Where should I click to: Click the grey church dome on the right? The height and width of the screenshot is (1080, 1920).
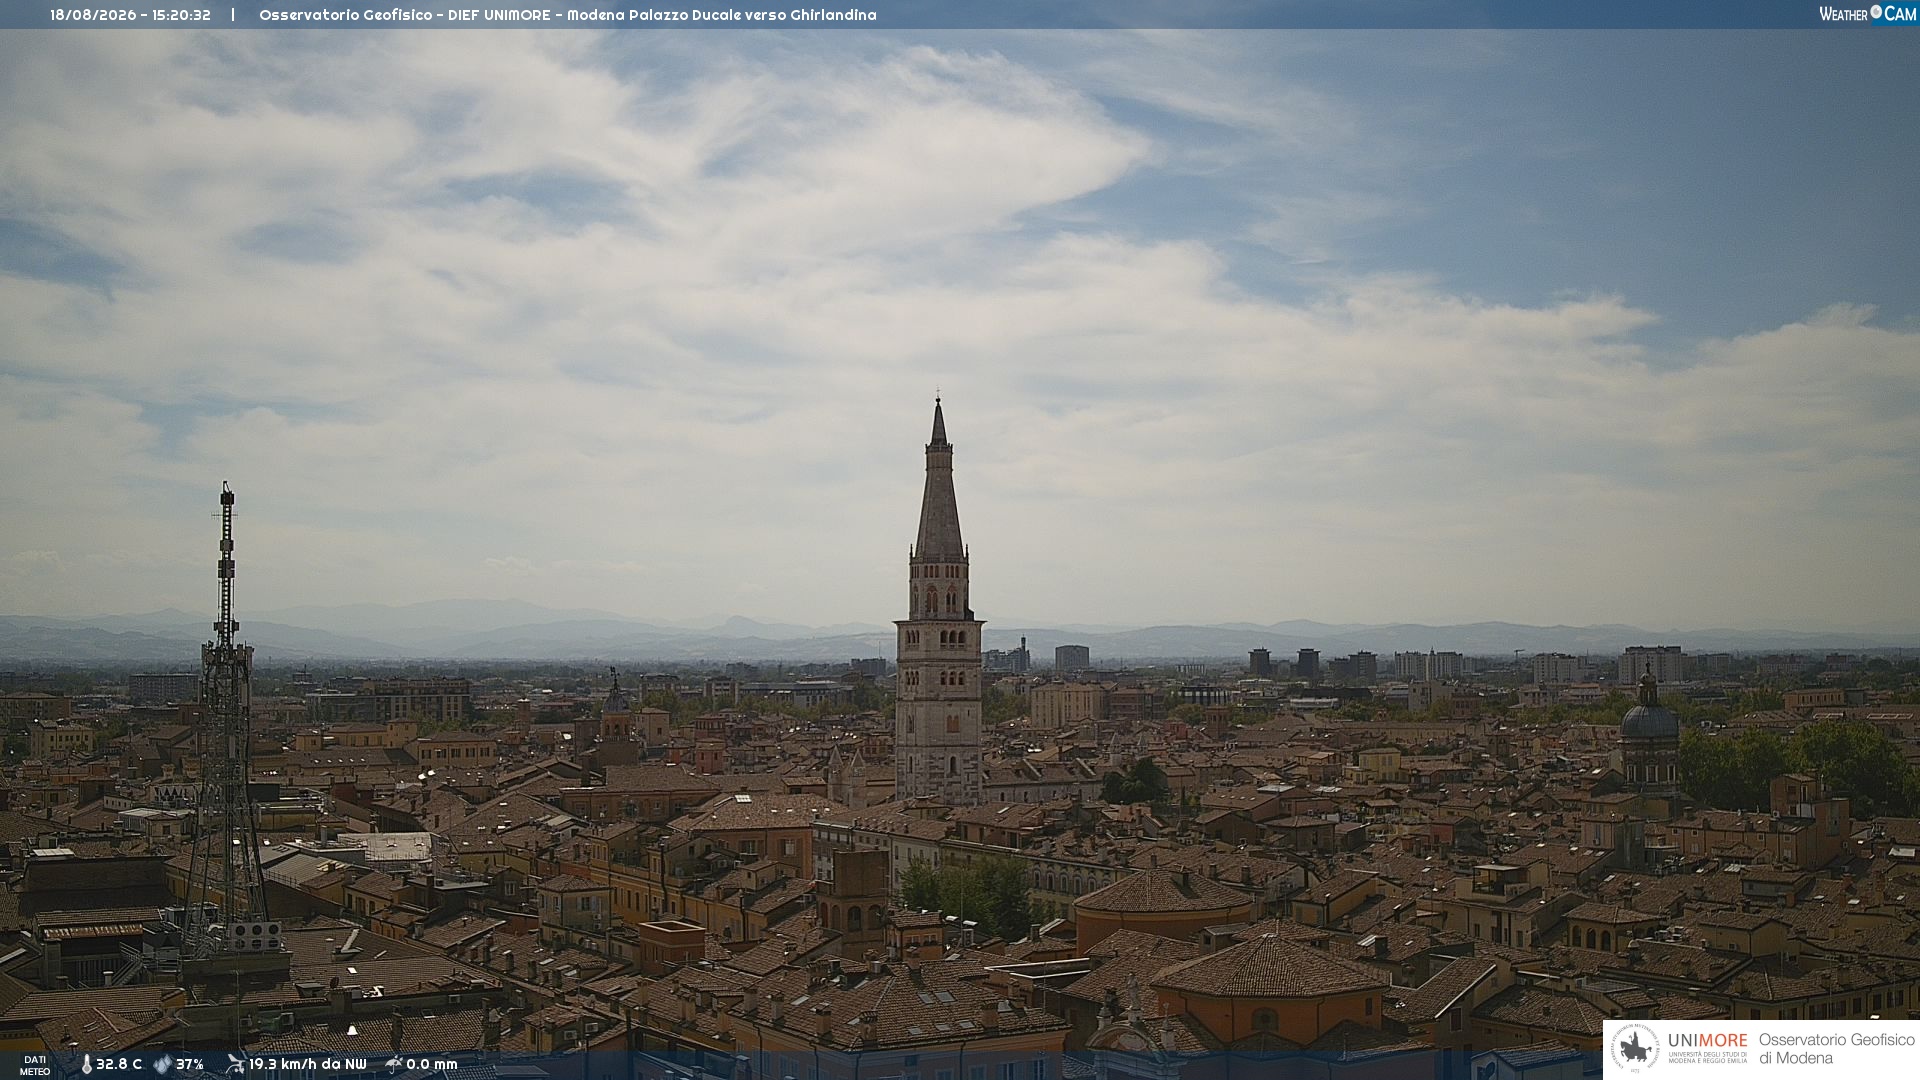1649,722
